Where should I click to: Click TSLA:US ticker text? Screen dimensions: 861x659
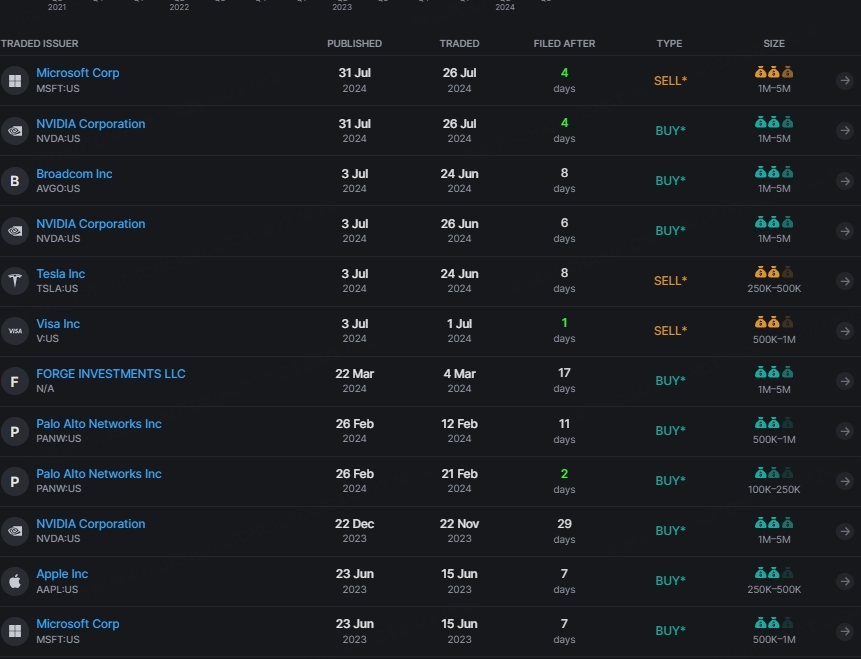[x=57, y=288]
